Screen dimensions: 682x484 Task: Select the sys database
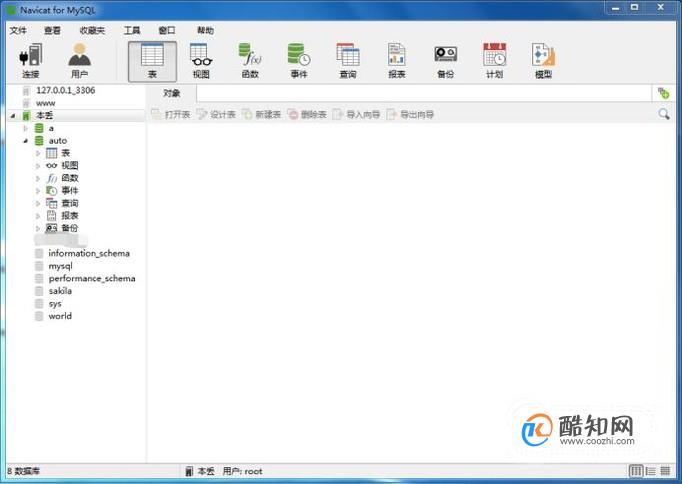pyautogui.click(x=55, y=304)
